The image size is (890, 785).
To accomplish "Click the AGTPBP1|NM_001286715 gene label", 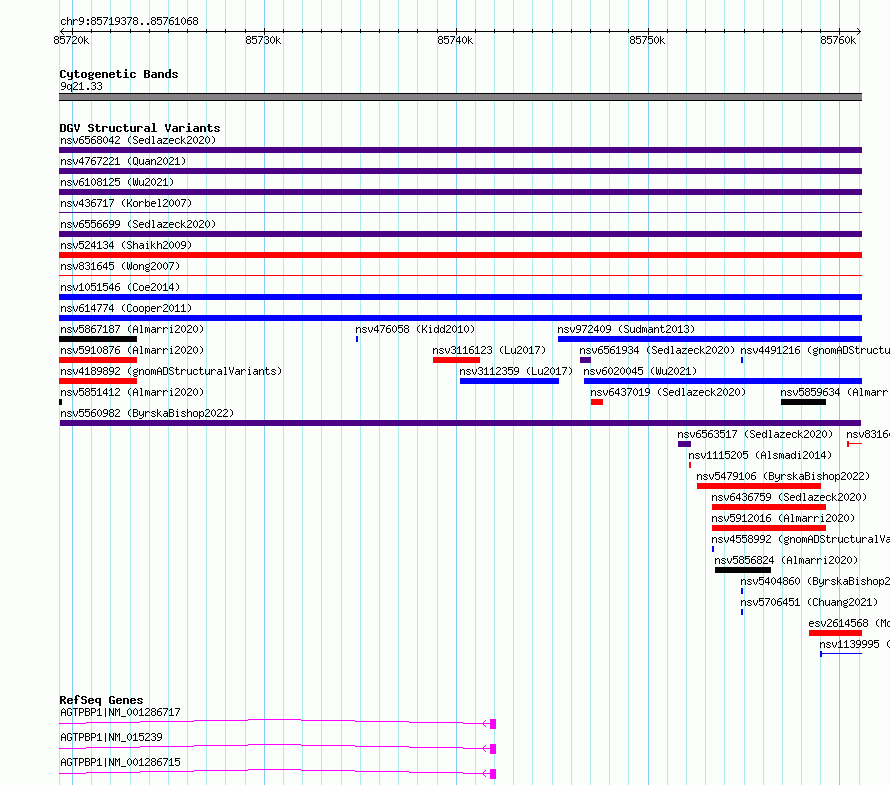I will click(120, 762).
